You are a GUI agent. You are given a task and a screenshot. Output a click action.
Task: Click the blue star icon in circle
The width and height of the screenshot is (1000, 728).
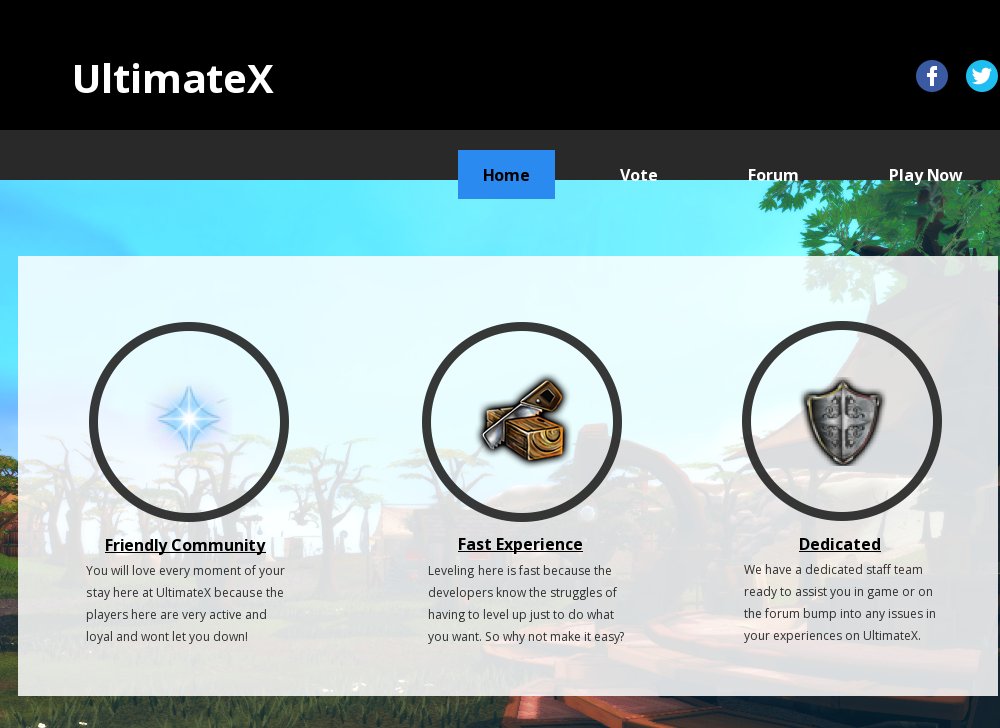pyautogui.click(x=189, y=419)
